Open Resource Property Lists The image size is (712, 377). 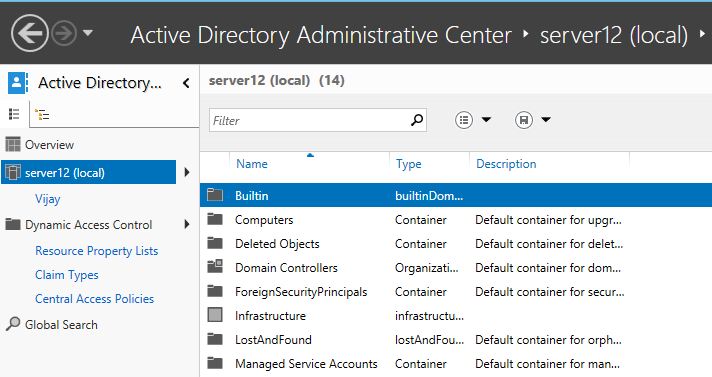click(x=97, y=251)
